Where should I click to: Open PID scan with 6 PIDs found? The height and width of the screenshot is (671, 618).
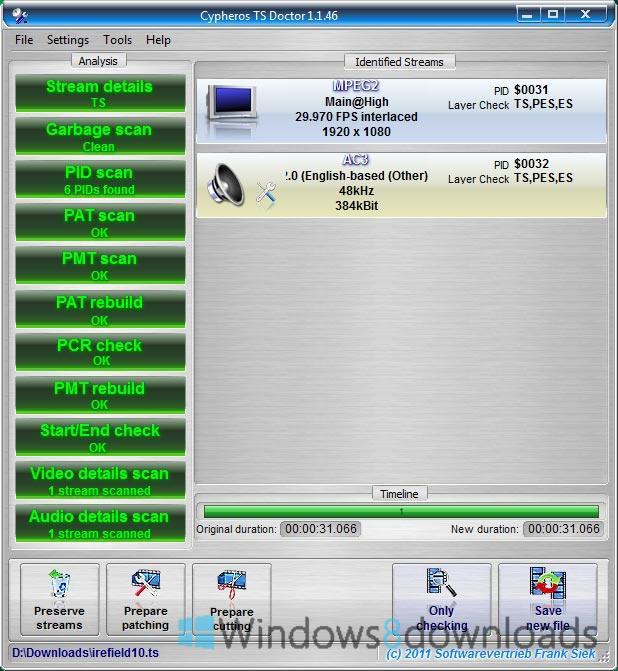point(100,179)
